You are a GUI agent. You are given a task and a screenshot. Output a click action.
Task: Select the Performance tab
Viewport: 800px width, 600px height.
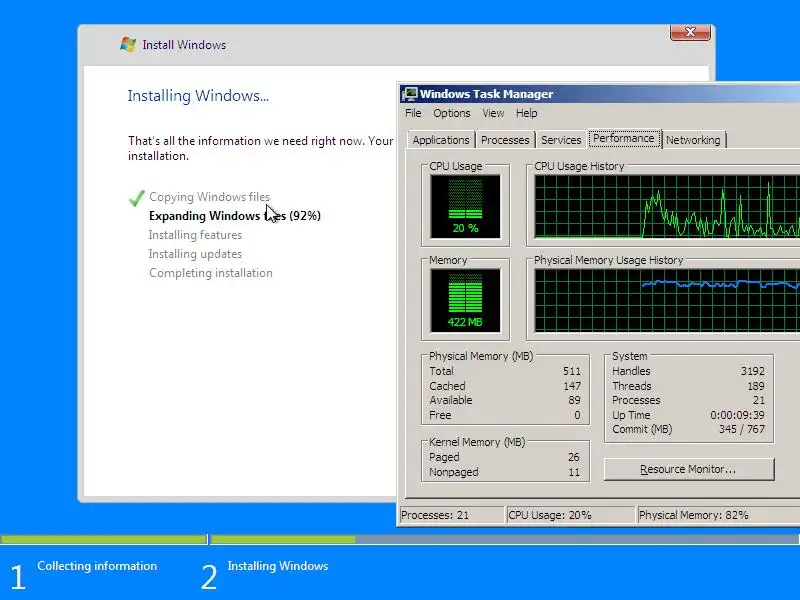(623, 138)
